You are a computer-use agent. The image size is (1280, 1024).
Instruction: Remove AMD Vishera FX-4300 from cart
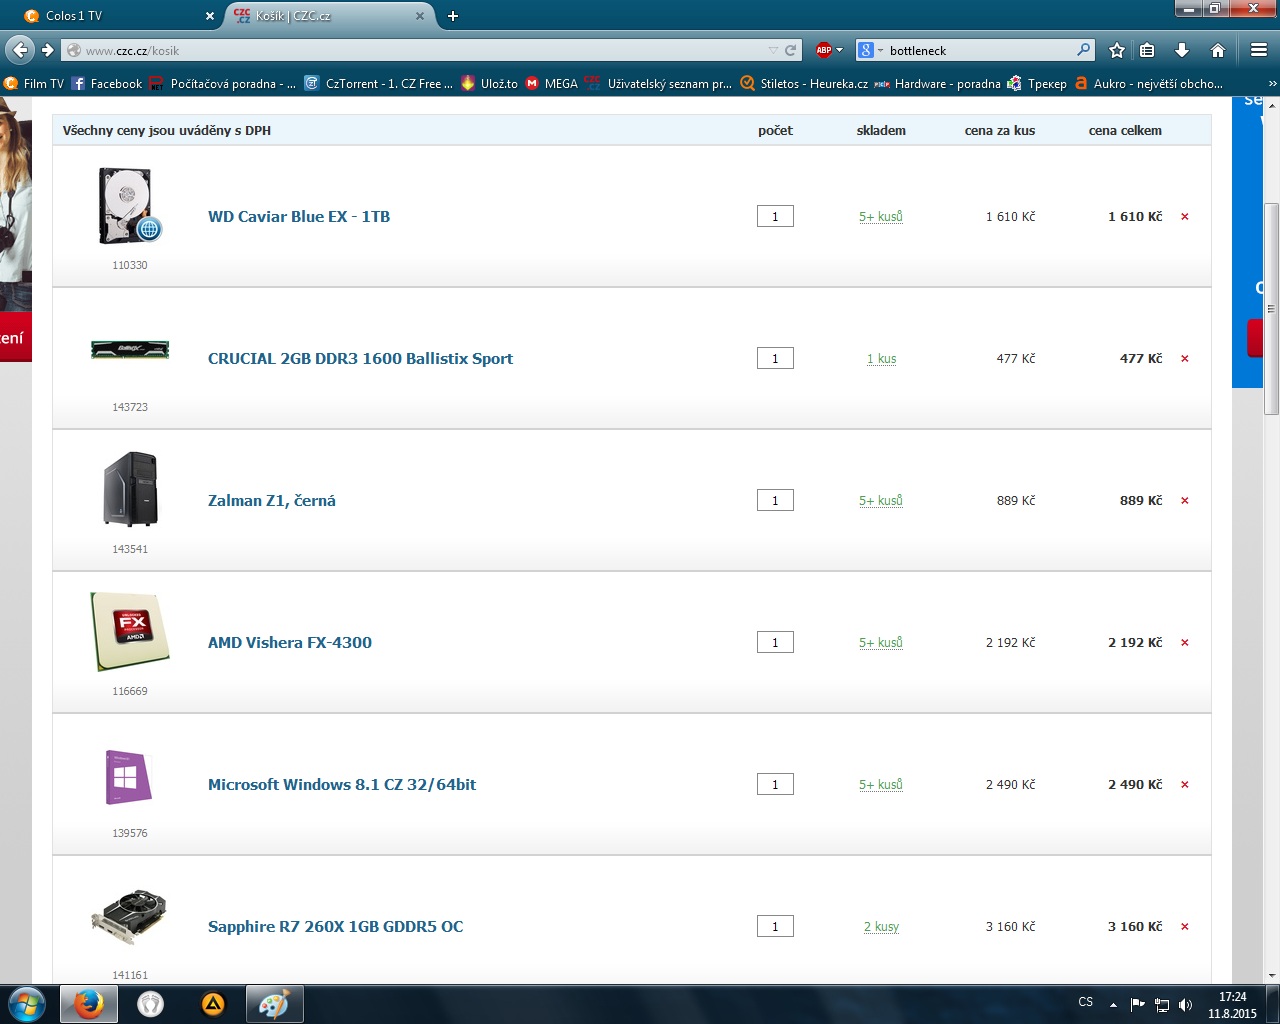(x=1185, y=643)
